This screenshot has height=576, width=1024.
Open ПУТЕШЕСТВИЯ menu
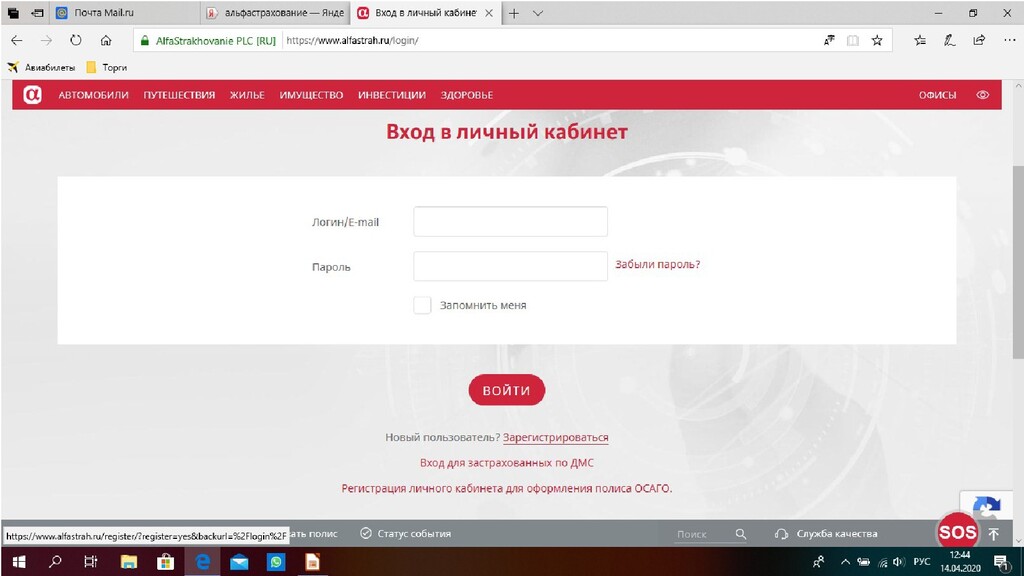tap(179, 95)
